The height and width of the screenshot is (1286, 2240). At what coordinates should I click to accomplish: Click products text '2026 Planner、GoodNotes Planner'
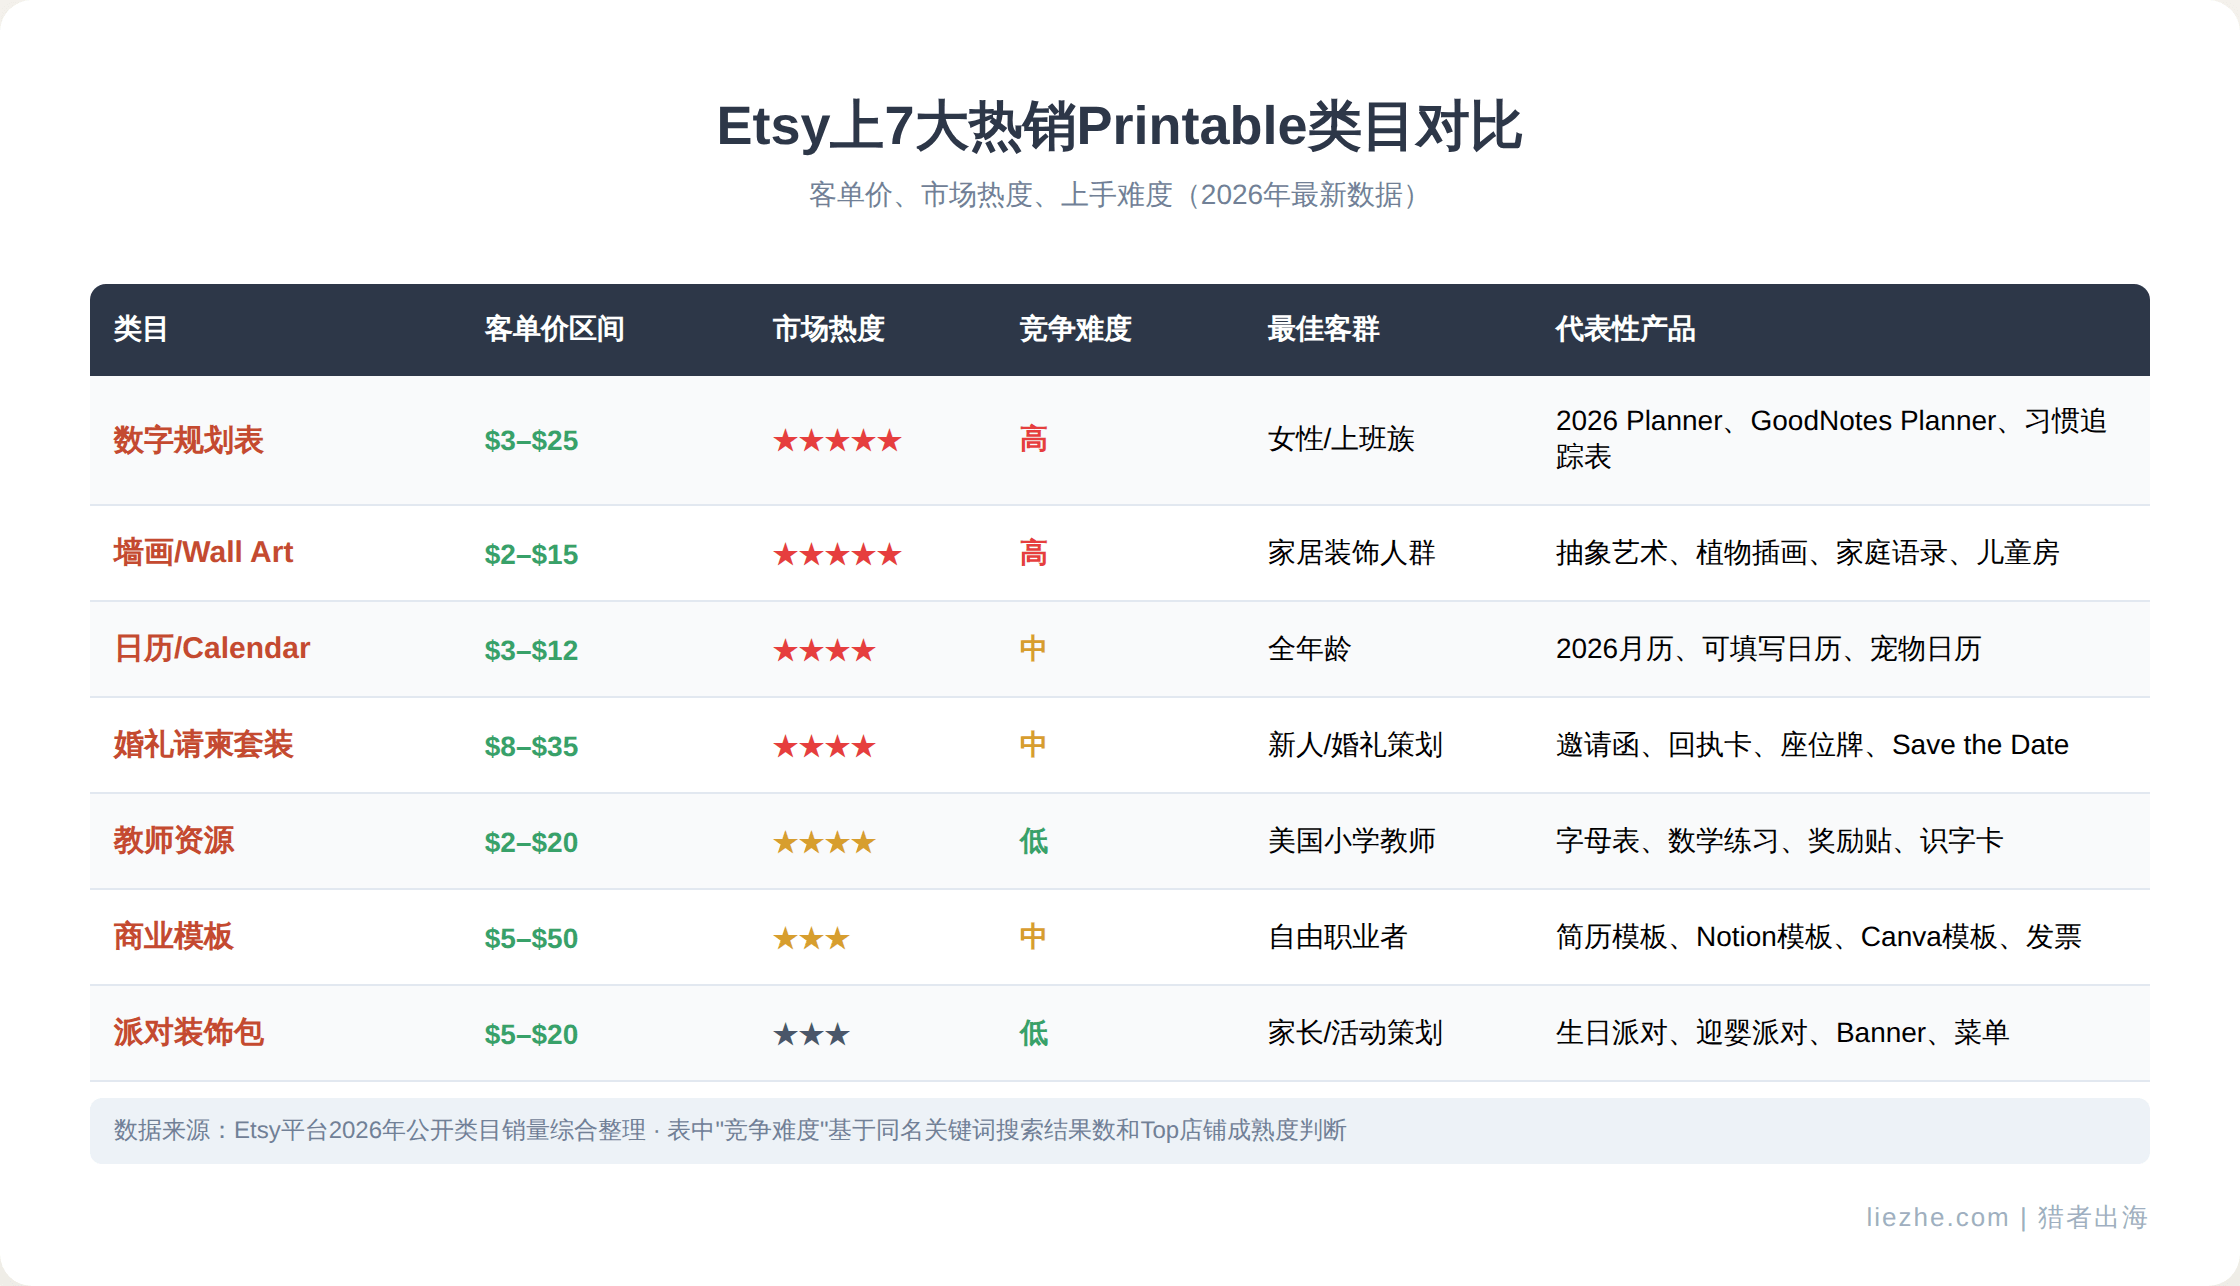tap(1776, 421)
